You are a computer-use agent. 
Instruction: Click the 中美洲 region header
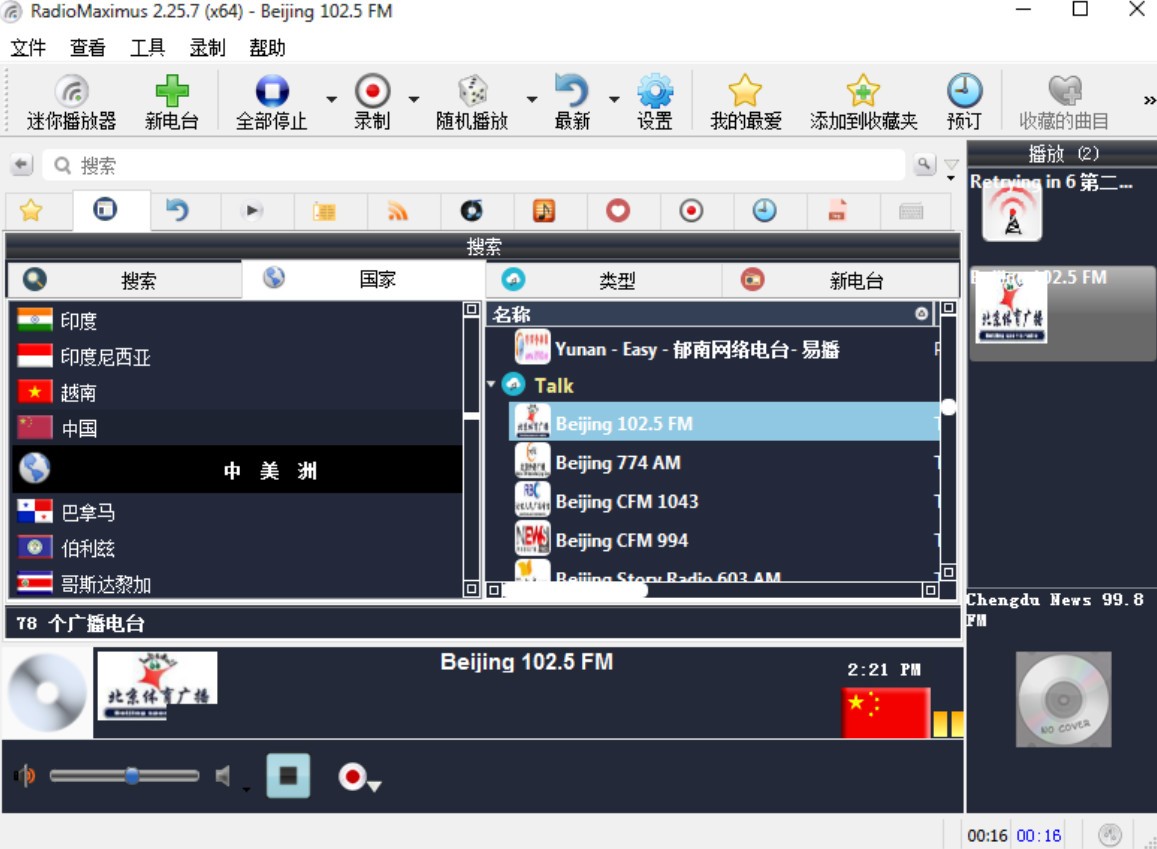[236, 470]
